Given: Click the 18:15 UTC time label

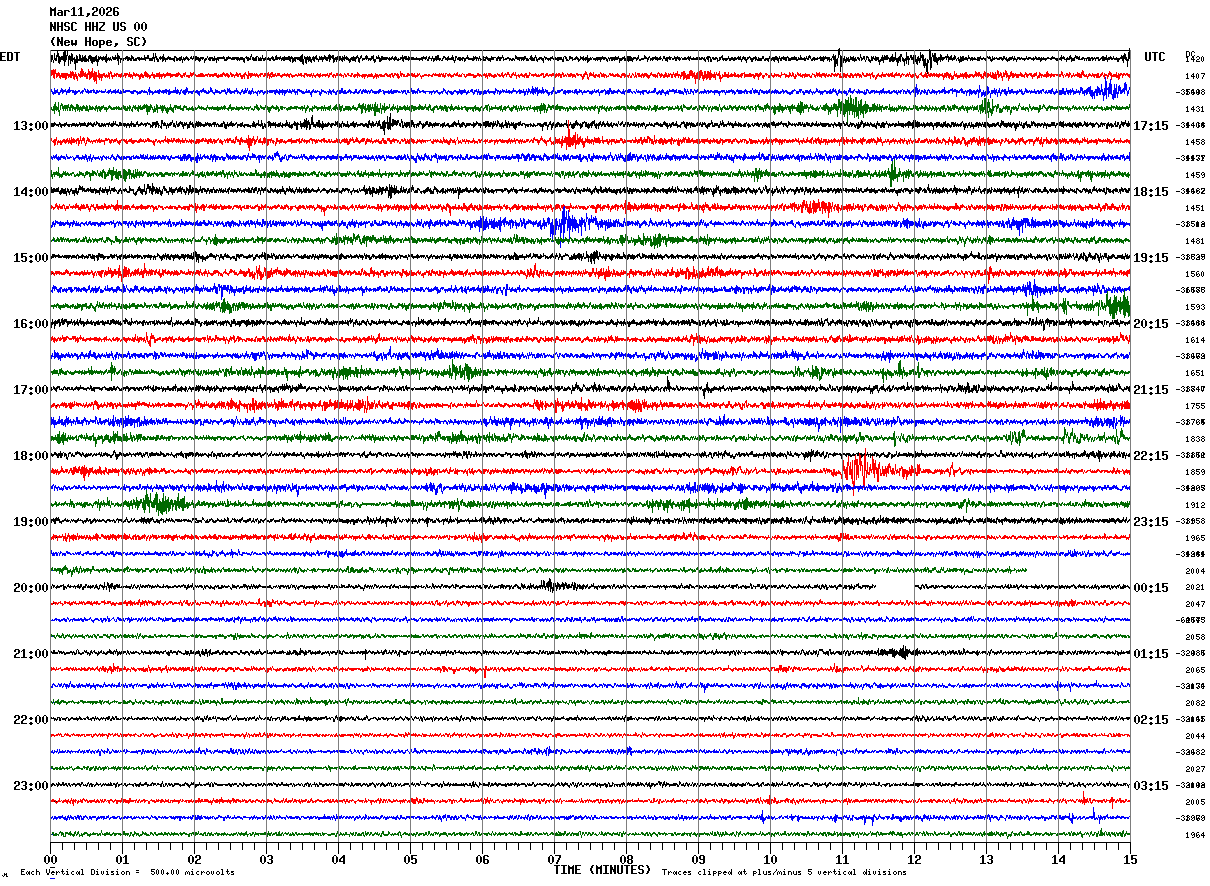Looking at the screenshot, I should pos(1151,192).
